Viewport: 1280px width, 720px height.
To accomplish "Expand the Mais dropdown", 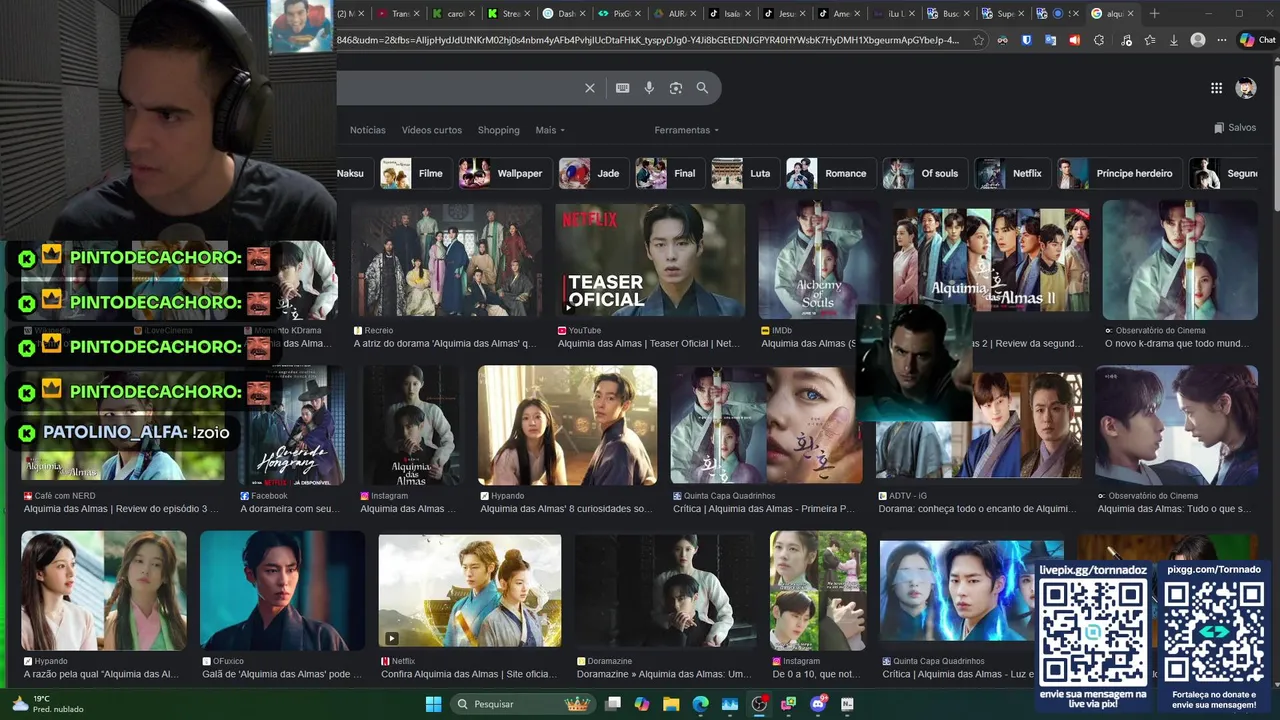I will point(550,130).
